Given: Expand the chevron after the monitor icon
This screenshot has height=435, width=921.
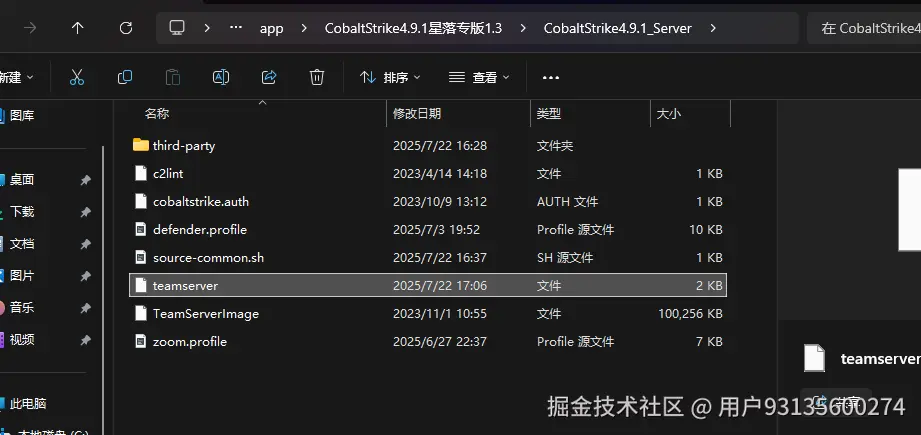Looking at the screenshot, I should (x=207, y=28).
